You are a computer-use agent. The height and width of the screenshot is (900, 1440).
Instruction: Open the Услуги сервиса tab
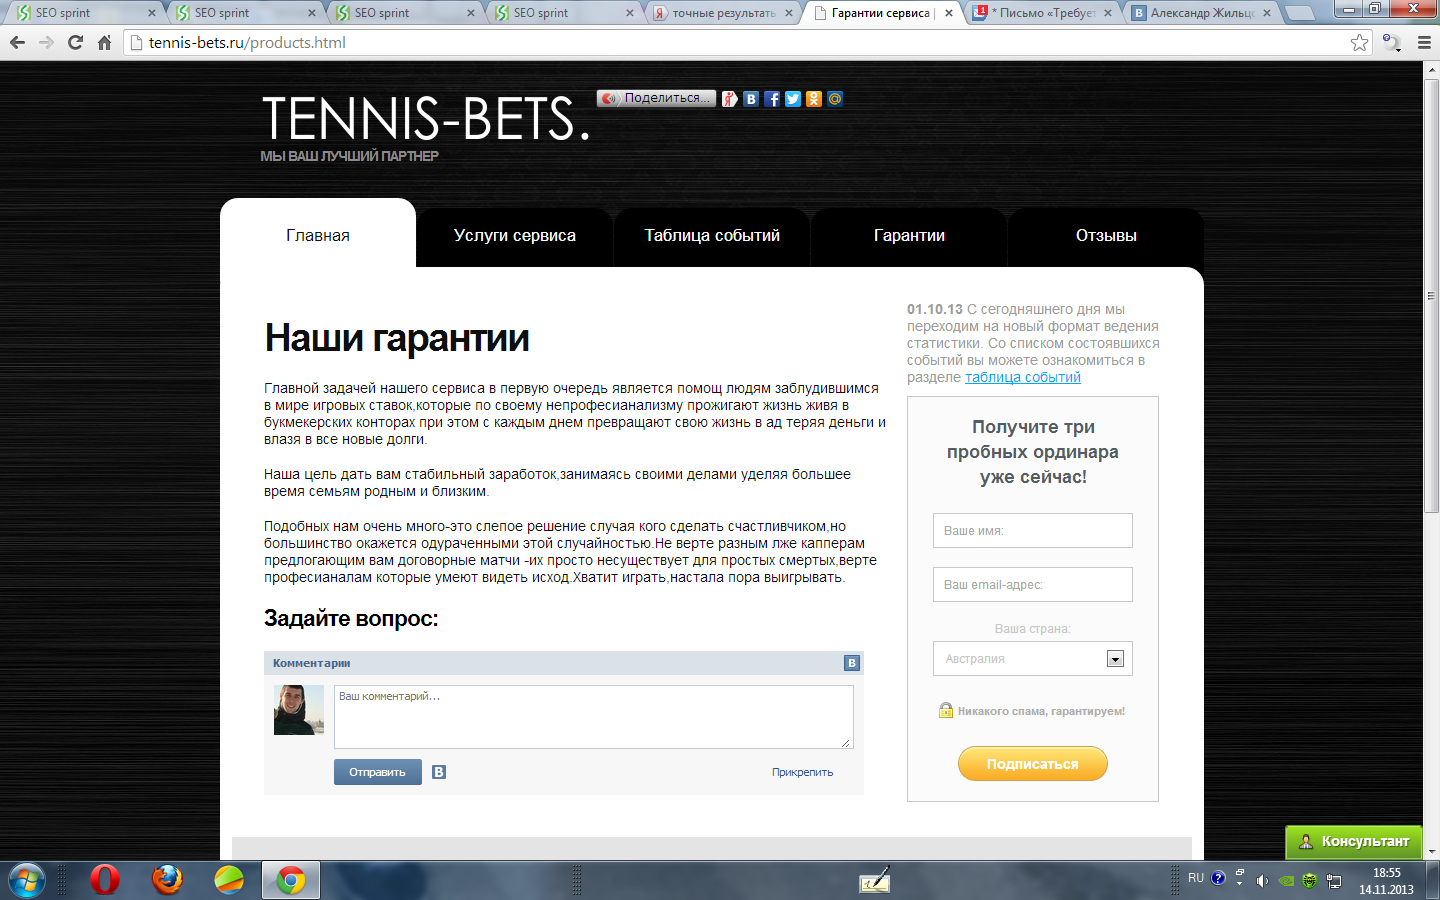515,237
